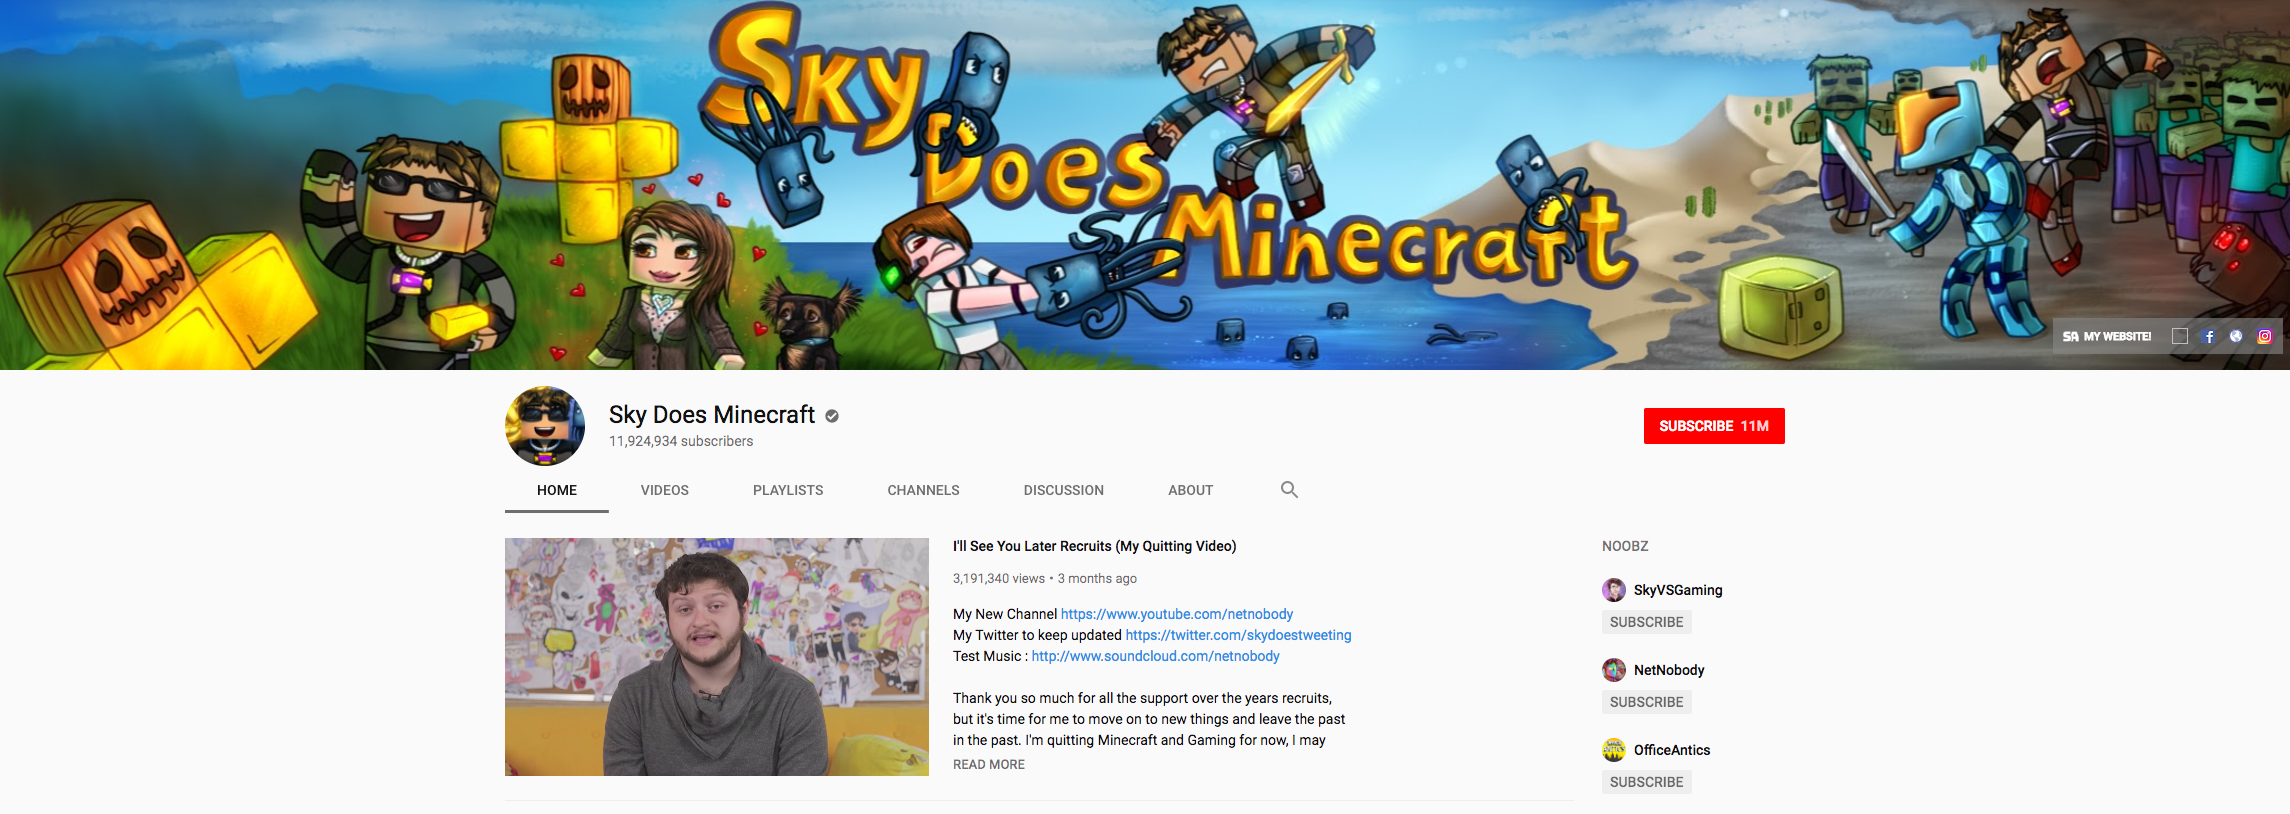The height and width of the screenshot is (814, 2290).
Task: Click the red SUBSCRIBE 11M button
Action: (x=1714, y=426)
